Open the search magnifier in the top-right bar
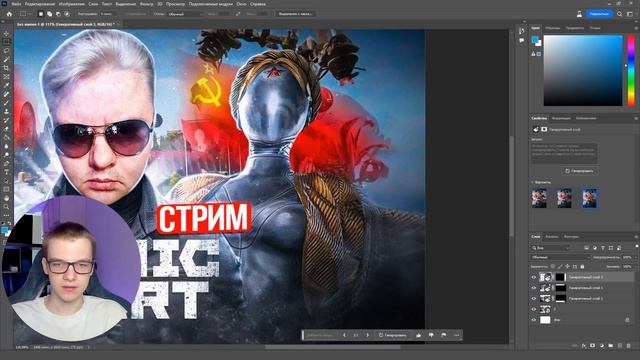 [x=620, y=14]
